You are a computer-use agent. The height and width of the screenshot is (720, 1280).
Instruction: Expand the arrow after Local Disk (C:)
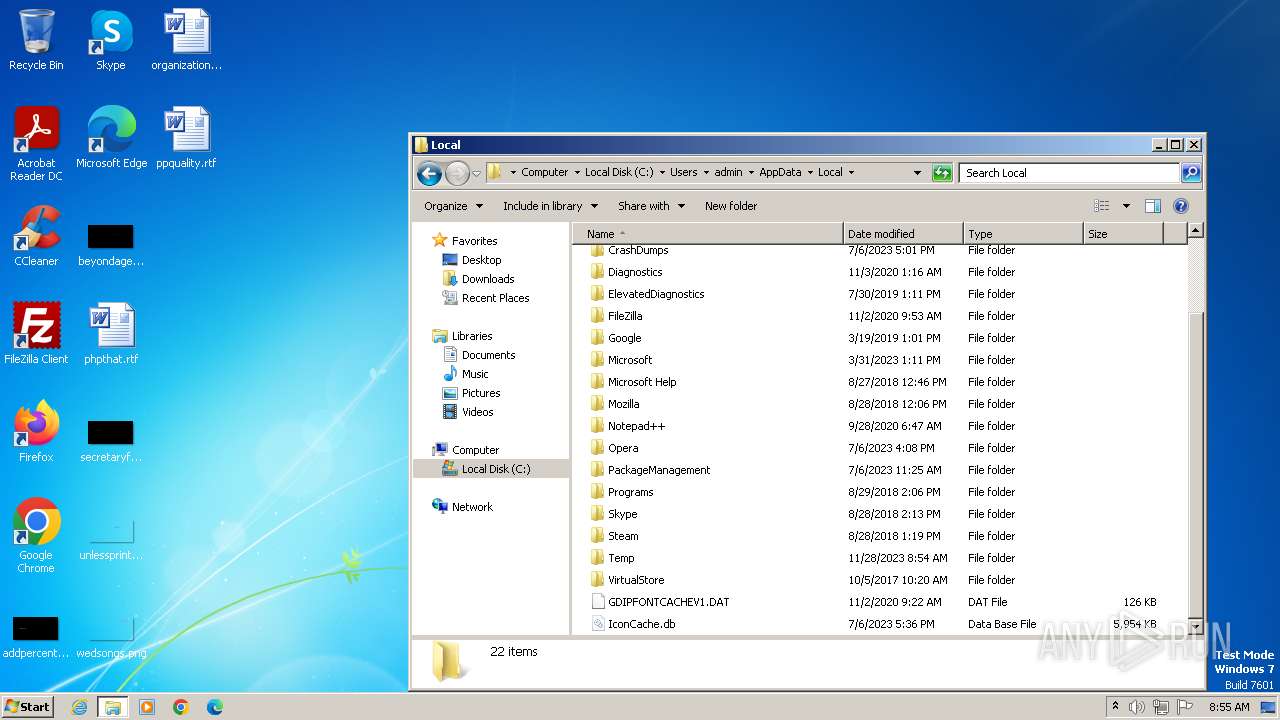click(662, 173)
